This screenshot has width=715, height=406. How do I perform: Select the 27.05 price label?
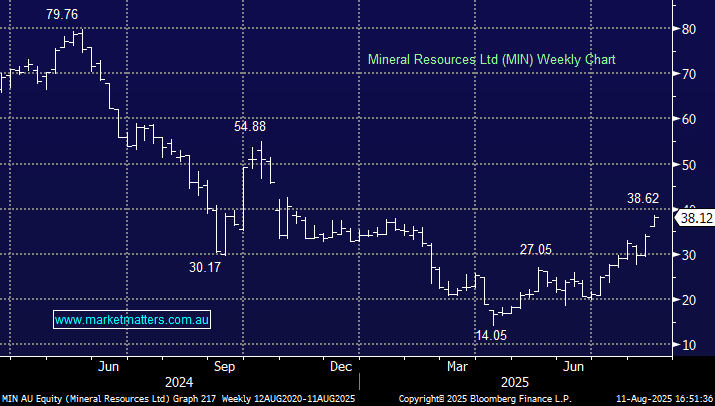point(536,250)
